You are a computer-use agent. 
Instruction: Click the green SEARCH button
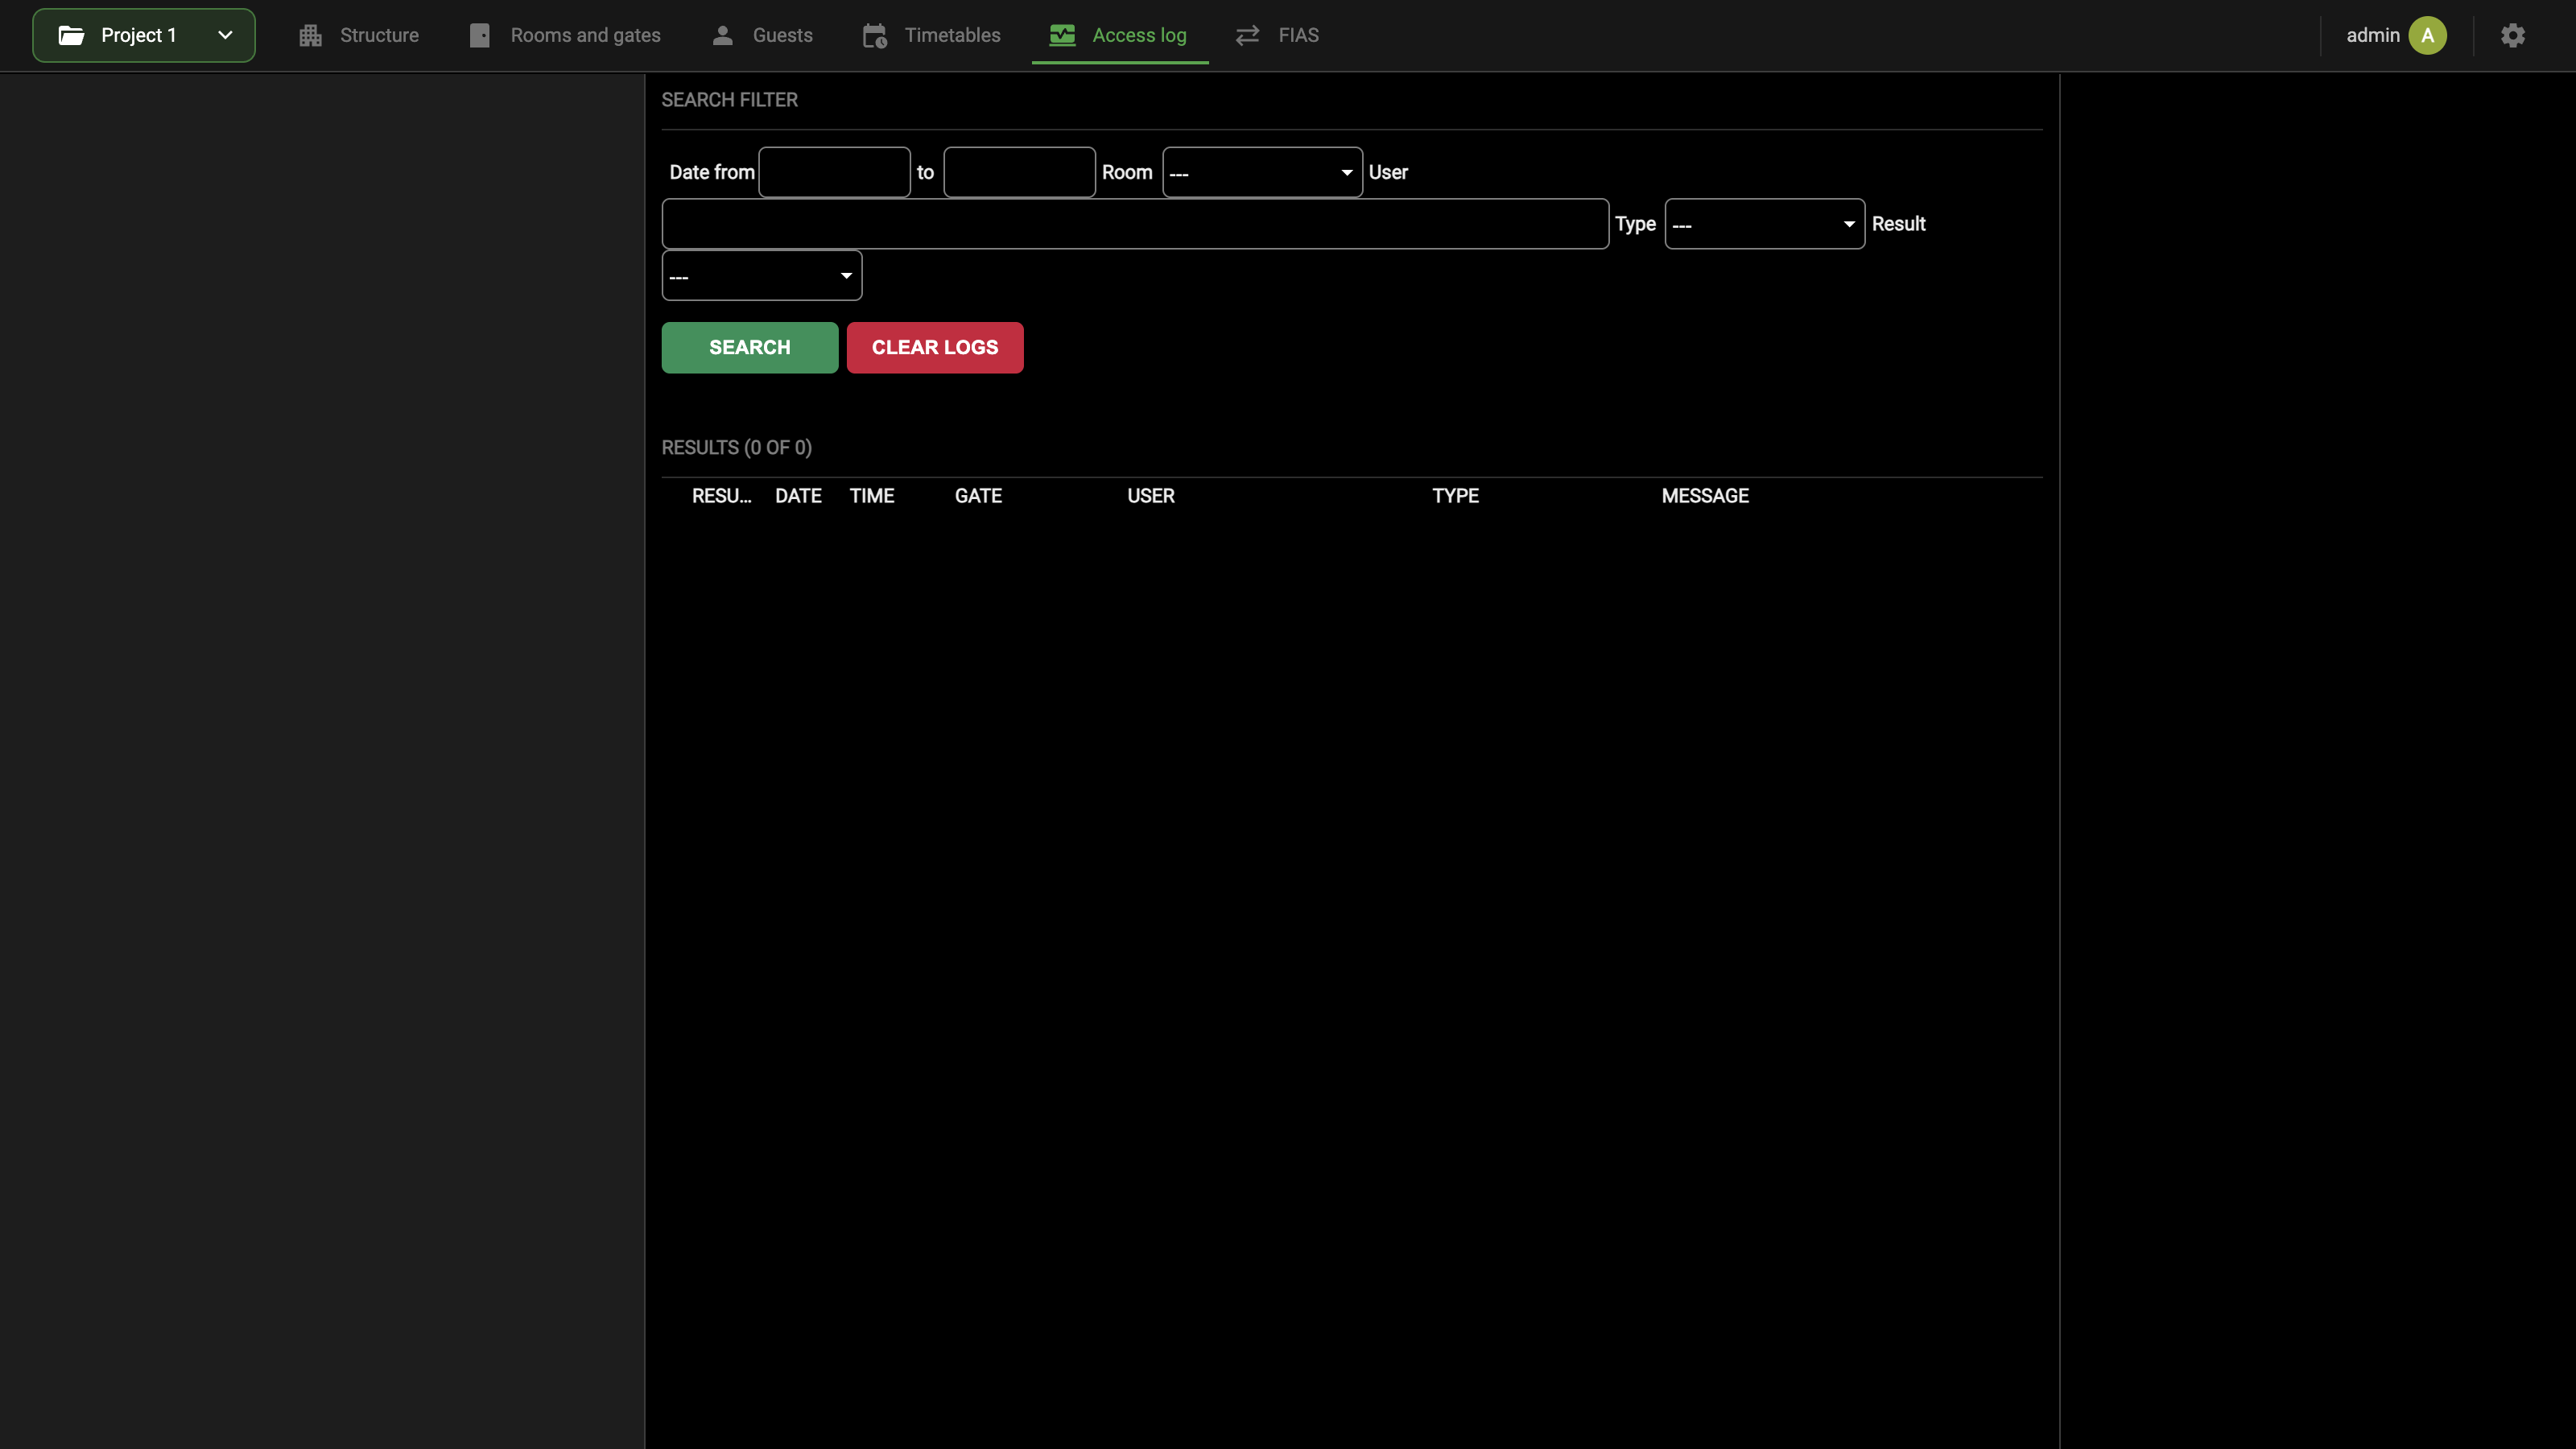[x=749, y=347]
